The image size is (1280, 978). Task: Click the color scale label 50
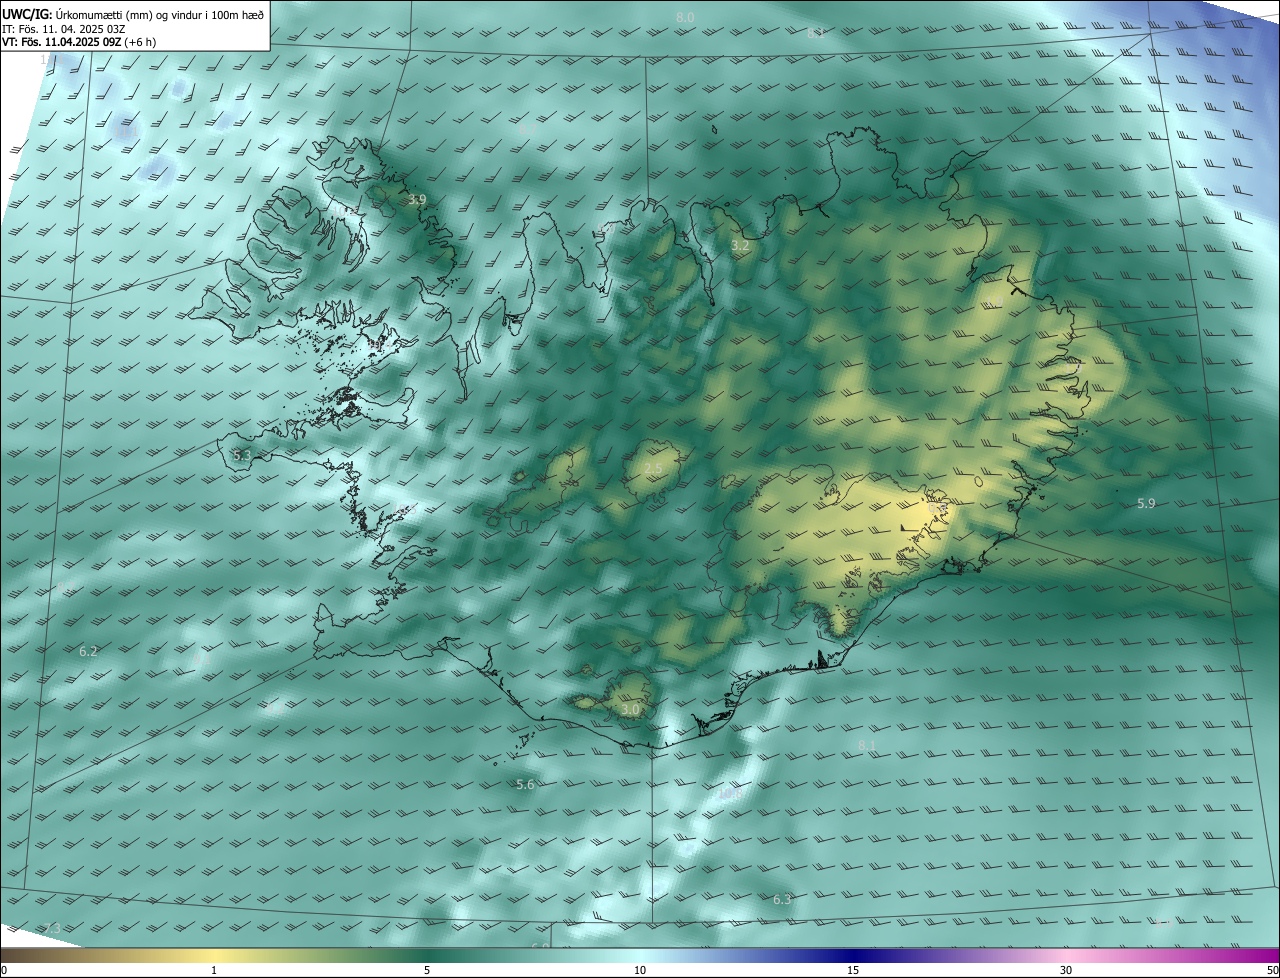(x=1272, y=970)
